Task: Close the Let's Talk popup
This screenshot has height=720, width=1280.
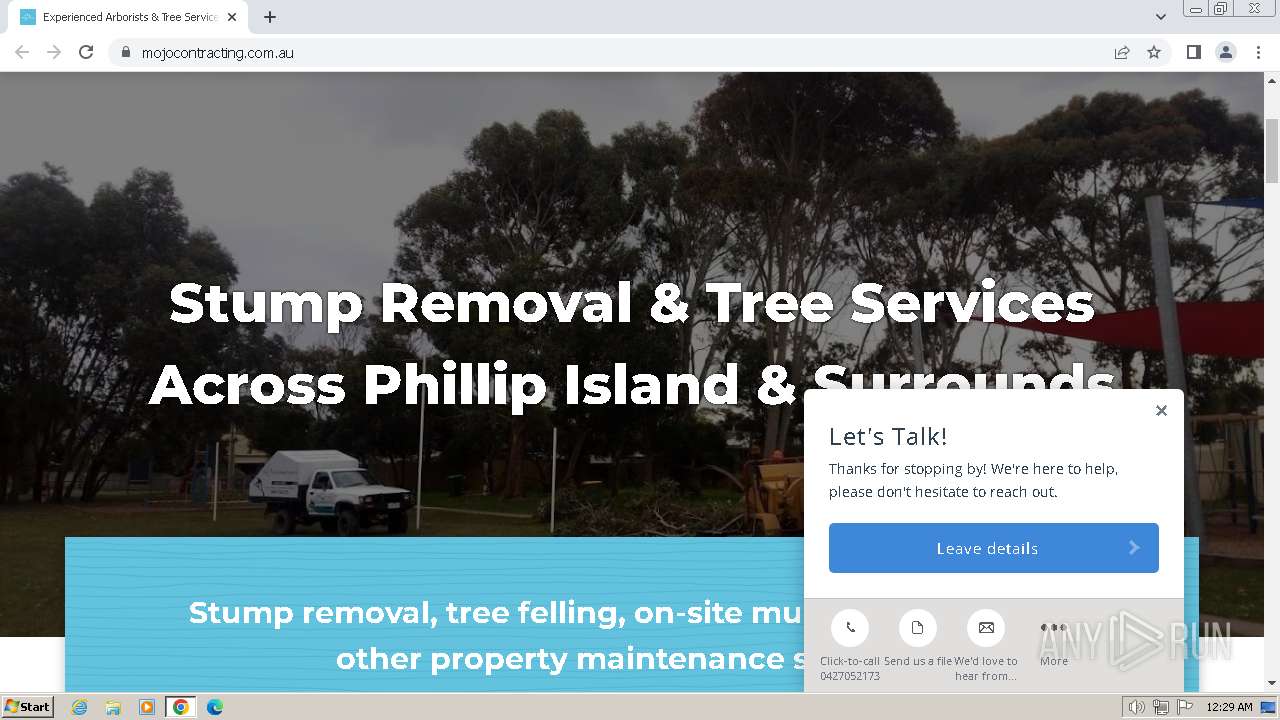Action: pos(1161,410)
